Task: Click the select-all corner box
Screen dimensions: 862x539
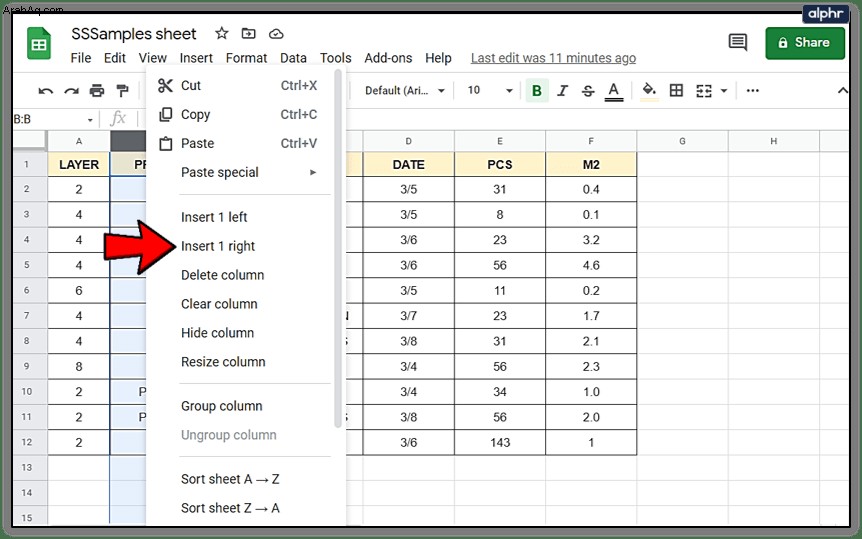Action: (30, 141)
